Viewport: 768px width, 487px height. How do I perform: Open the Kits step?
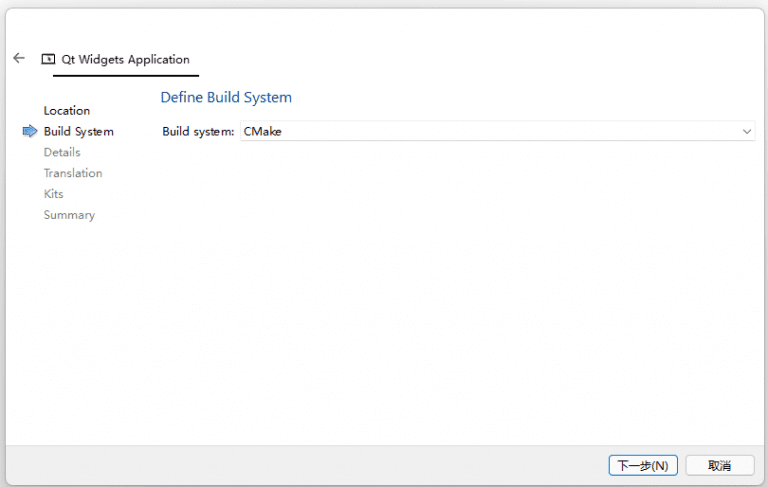(x=53, y=194)
